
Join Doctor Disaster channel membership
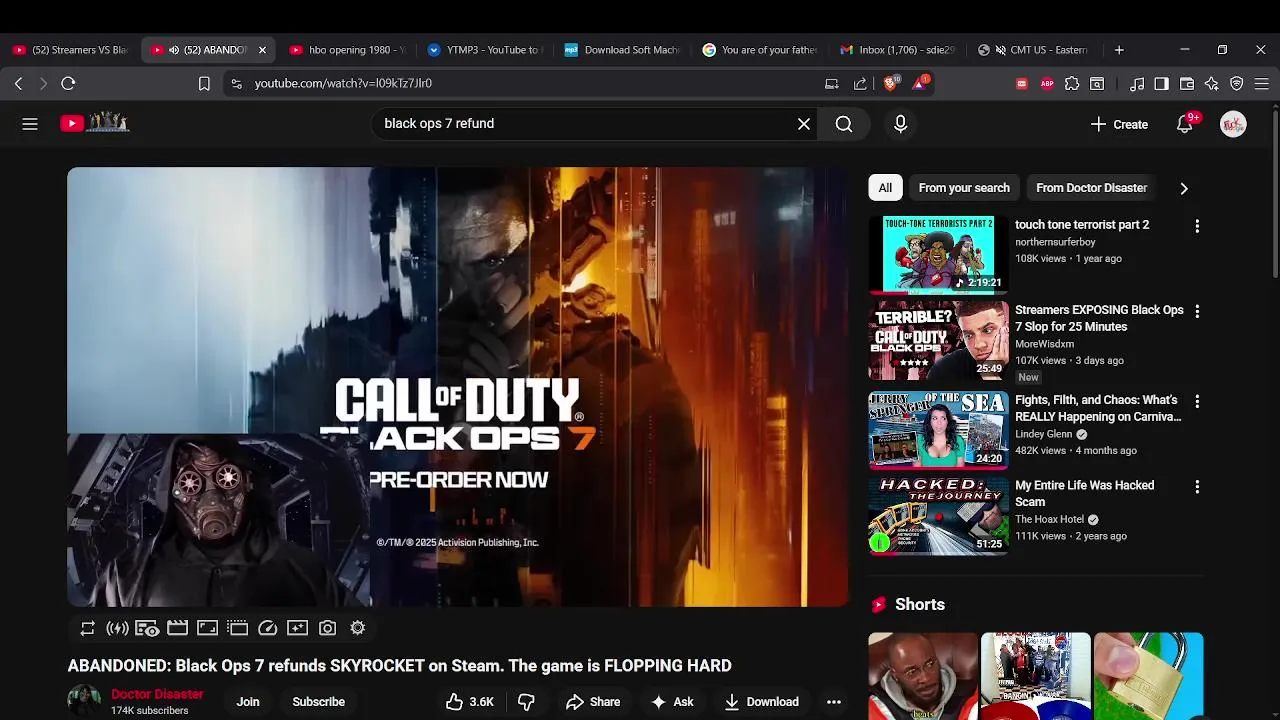coord(248,702)
